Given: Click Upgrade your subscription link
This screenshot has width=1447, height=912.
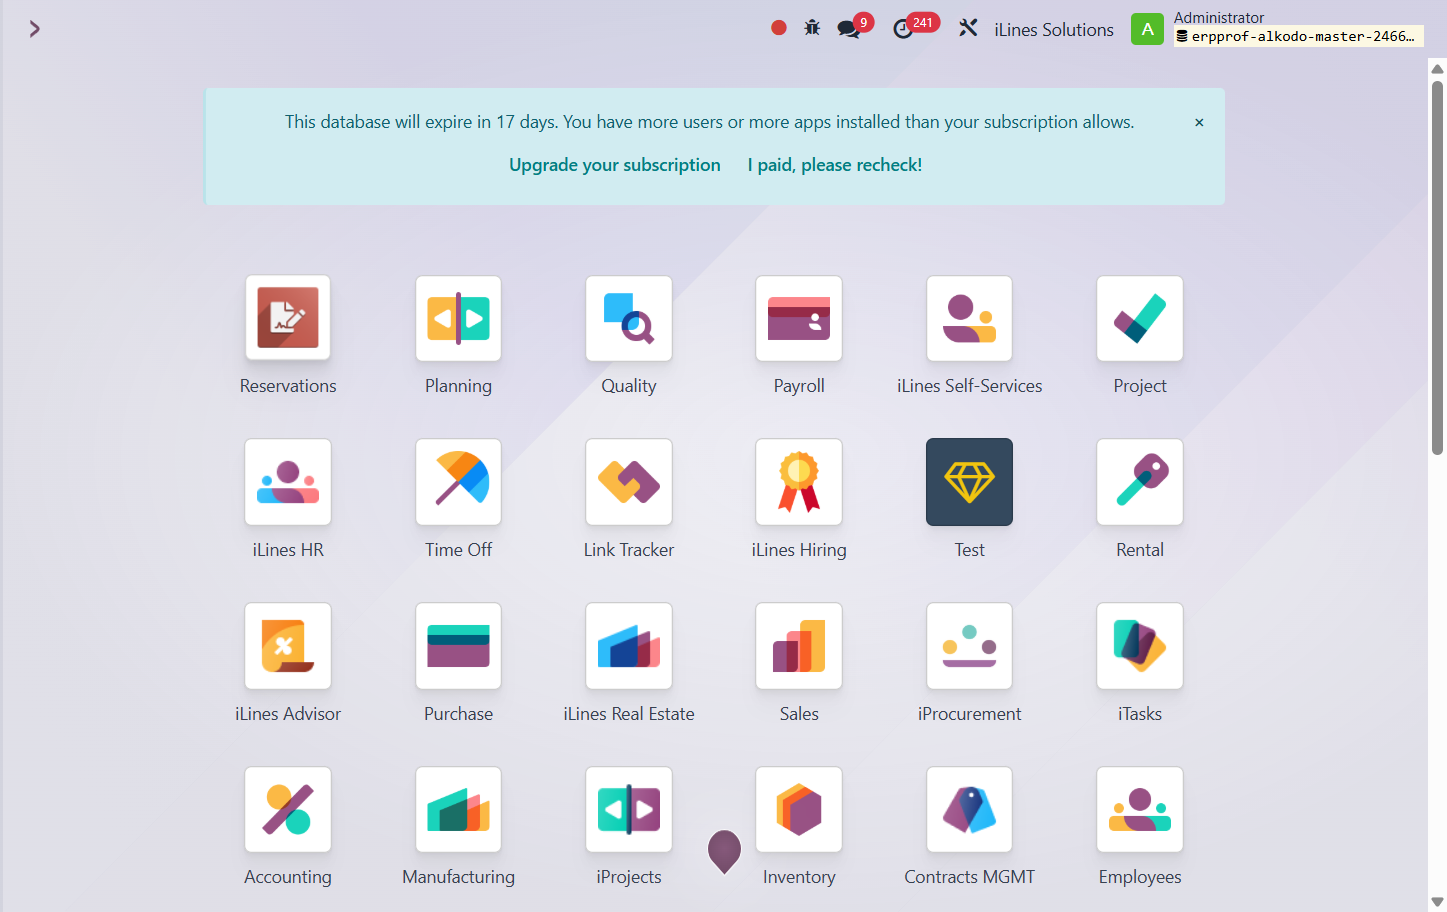Looking at the screenshot, I should [615, 165].
